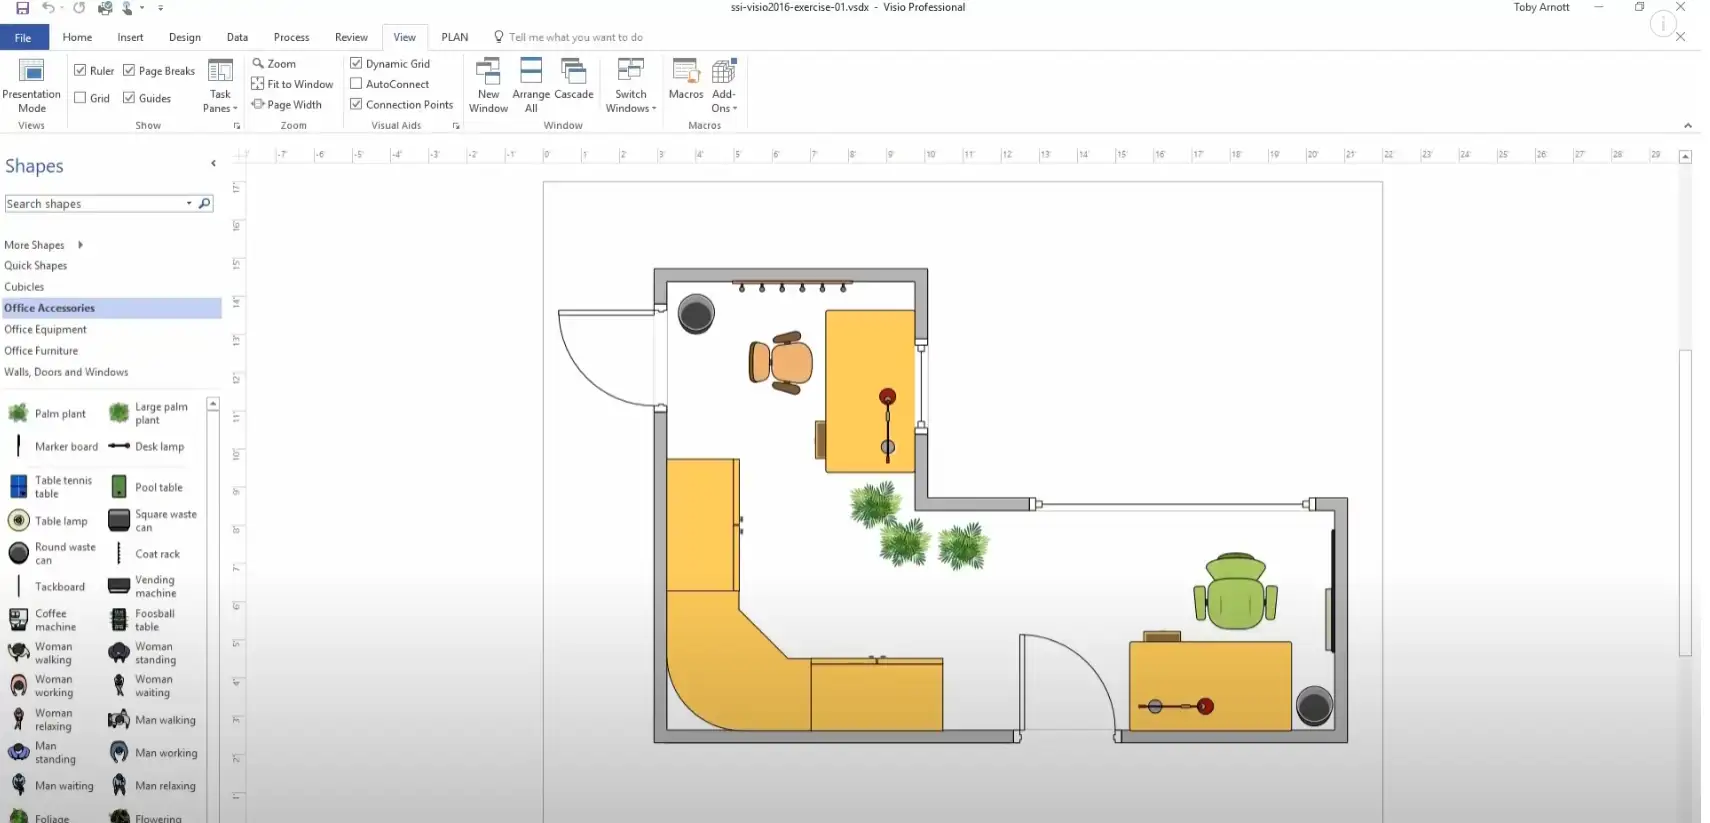
Task: Click the Page Width button
Action: (287, 104)
